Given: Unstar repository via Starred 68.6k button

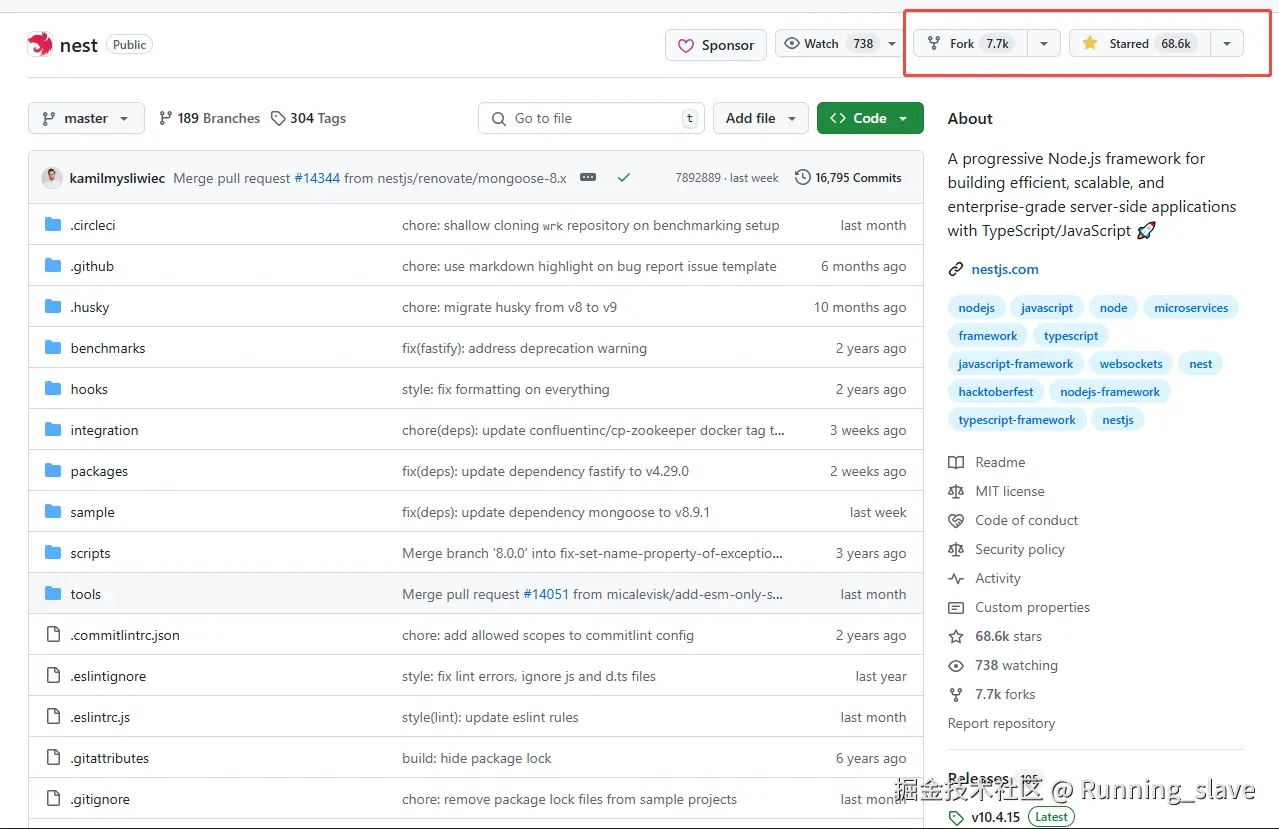Looking at the screenshot, I should point(1140,43).
